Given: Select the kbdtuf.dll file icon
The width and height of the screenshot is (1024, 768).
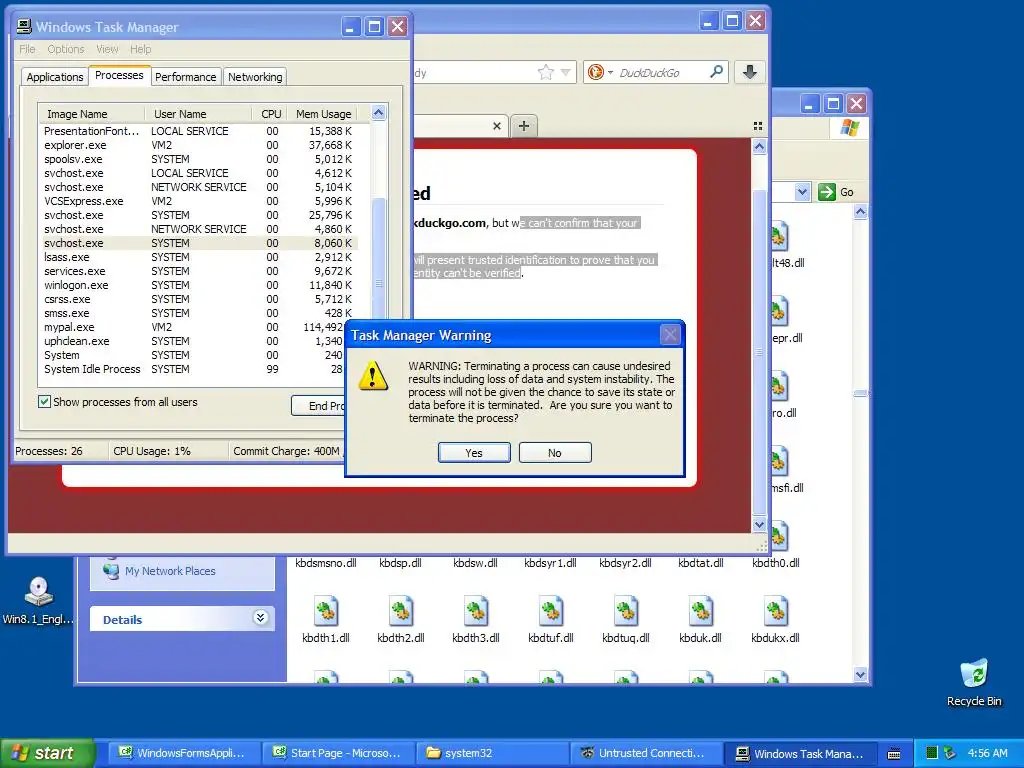Looking at the screenshot, I should [551, 611].
